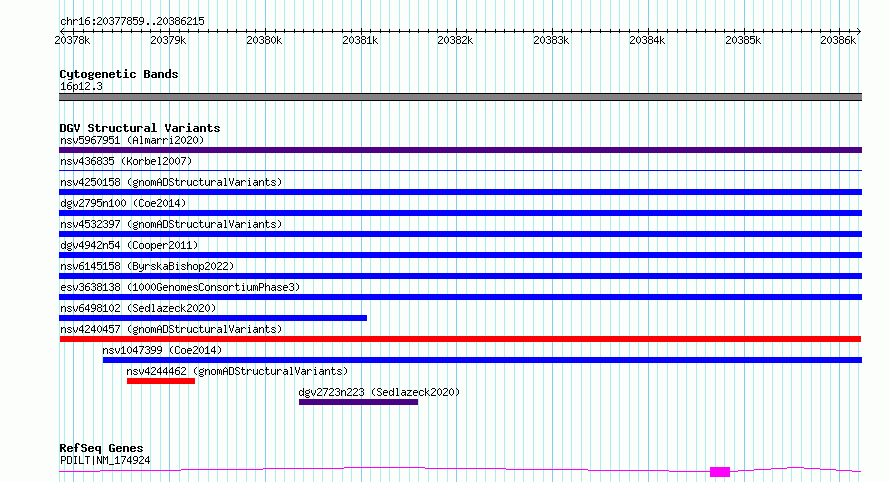Image resolution: width=890 pixels, height=482 pixels.
Task: Select the nsv436835 (Korbel2007) variant label
Action: (126, 161)
